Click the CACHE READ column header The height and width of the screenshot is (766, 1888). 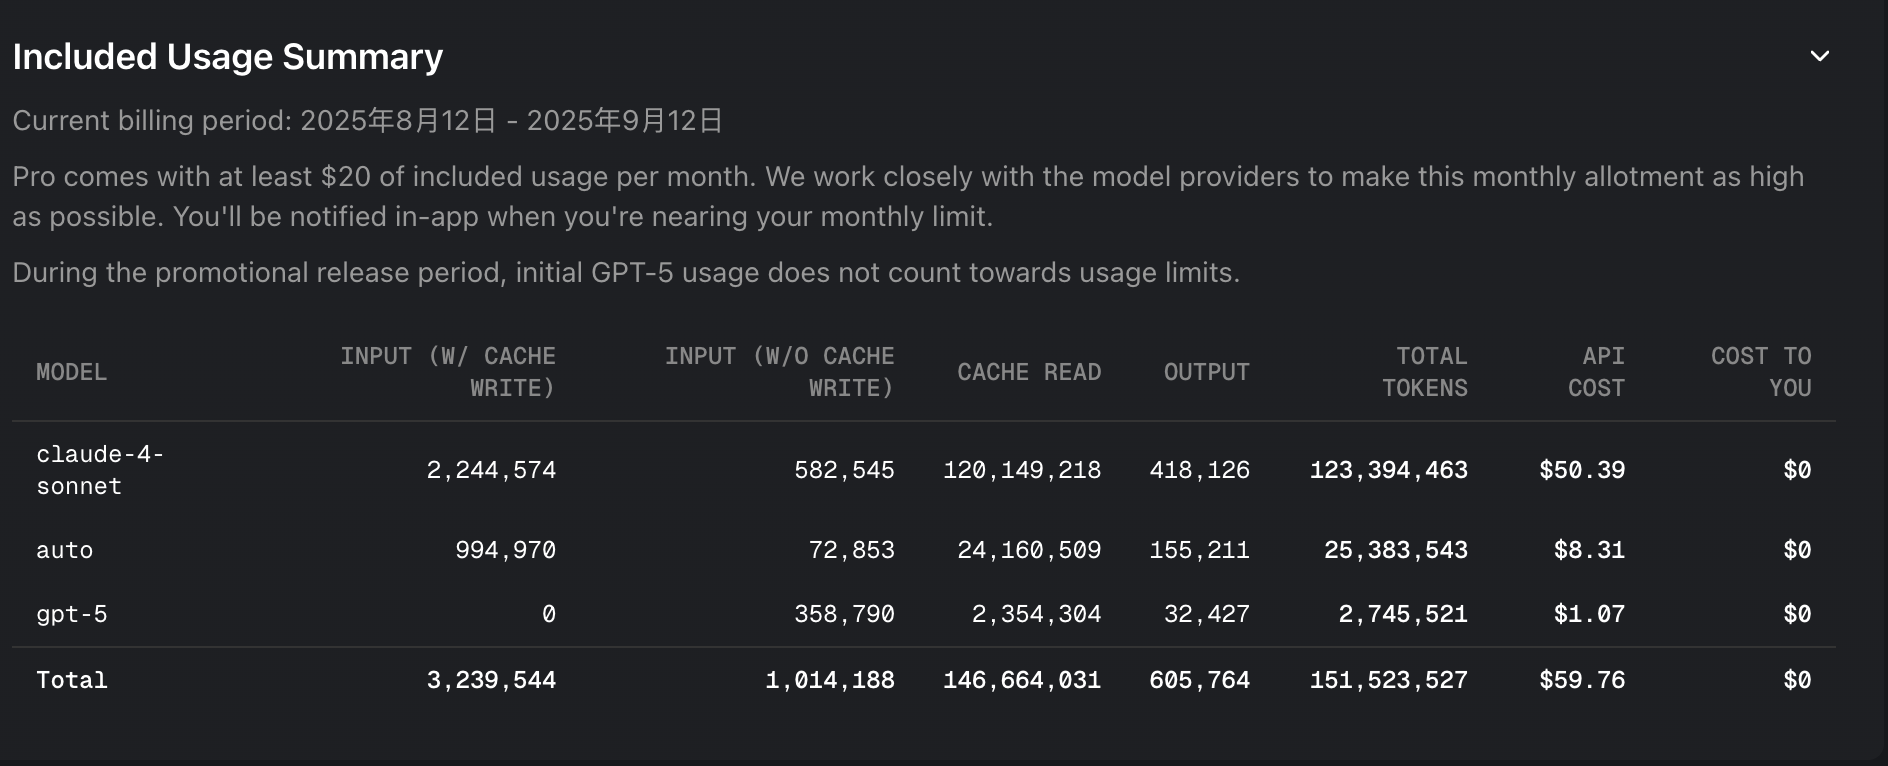[x=1029, y=372]
